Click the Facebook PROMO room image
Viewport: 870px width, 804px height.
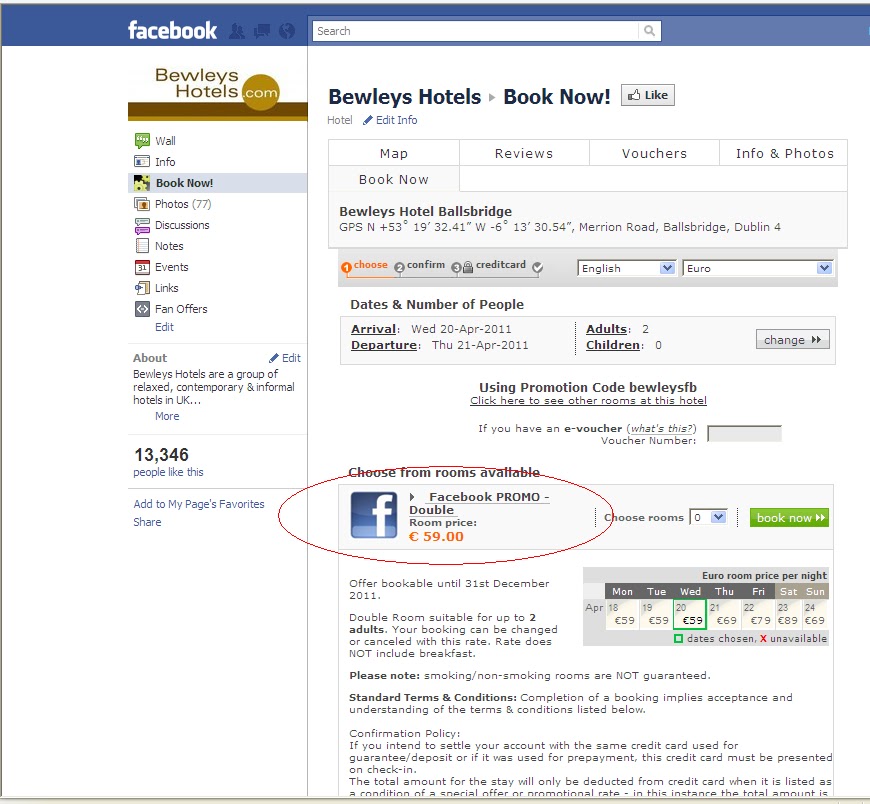coord(374,515)
